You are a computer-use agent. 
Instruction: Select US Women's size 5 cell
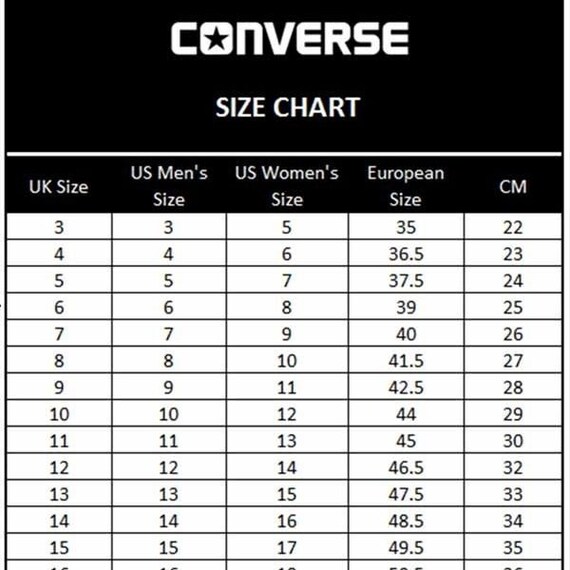point(287,227)
